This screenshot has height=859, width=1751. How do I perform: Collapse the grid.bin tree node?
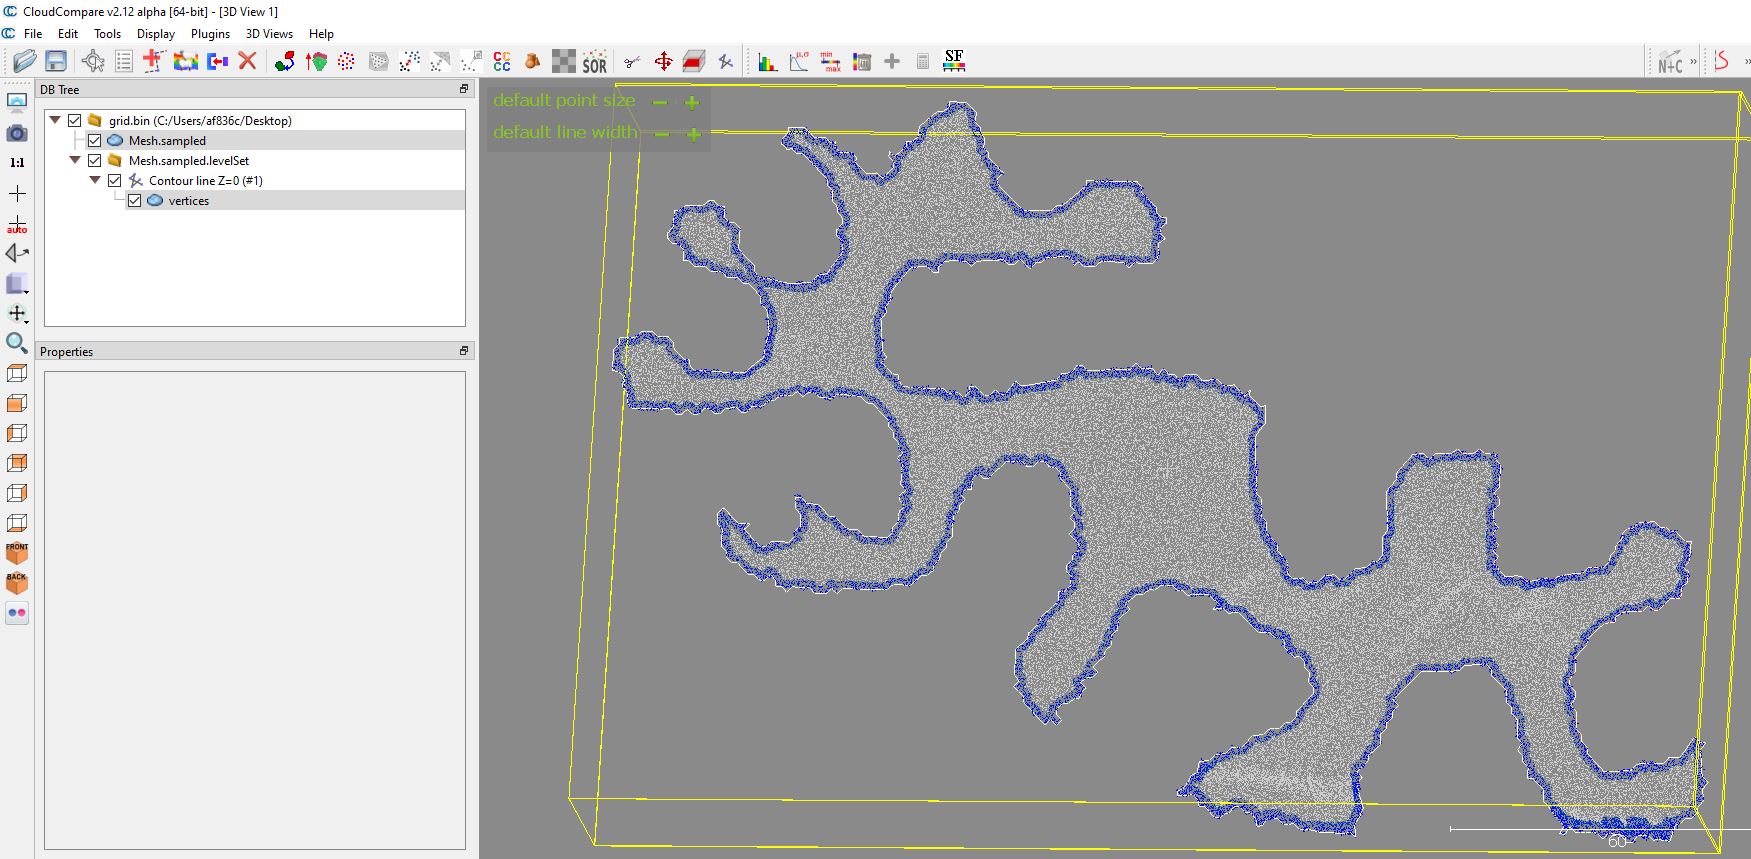55,120
